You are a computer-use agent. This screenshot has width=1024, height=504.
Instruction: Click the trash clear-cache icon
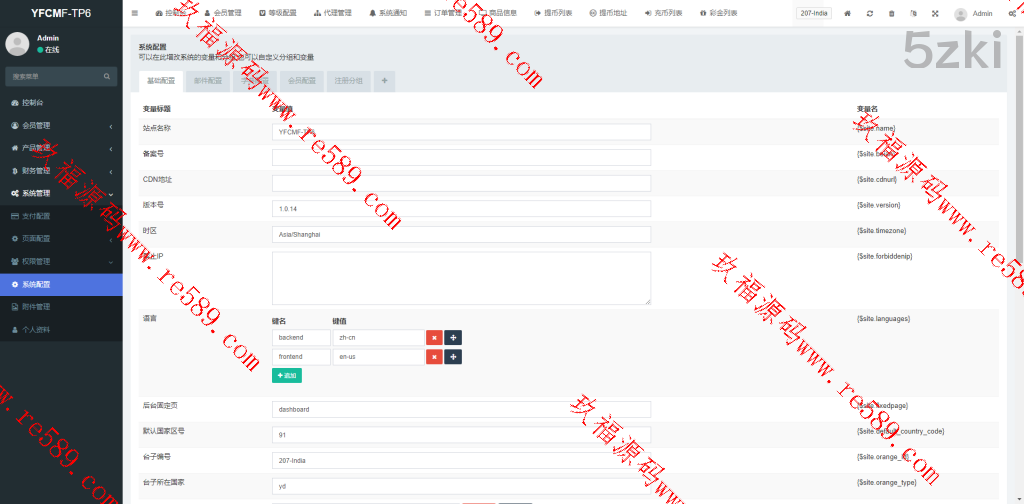tap(892, 14)
